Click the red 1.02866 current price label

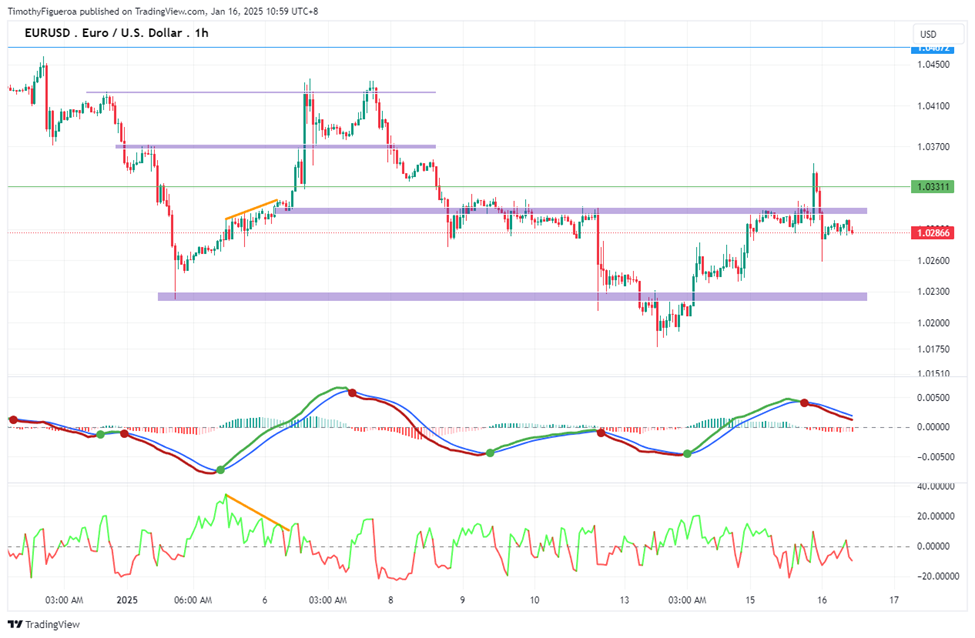coord(932,233)
